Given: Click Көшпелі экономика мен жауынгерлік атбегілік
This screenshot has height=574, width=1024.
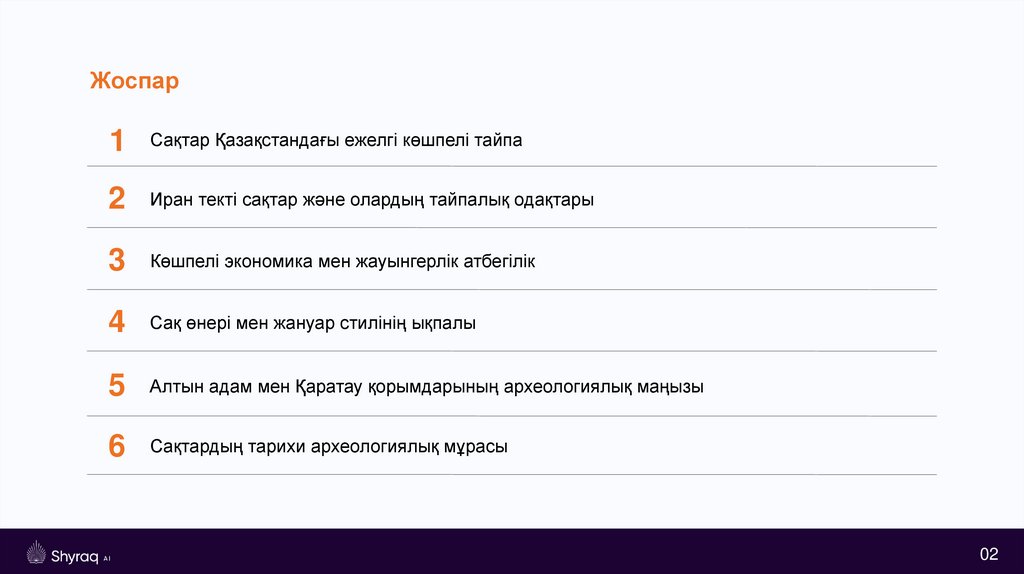Looking at the screenshot, I should point(343,261).
